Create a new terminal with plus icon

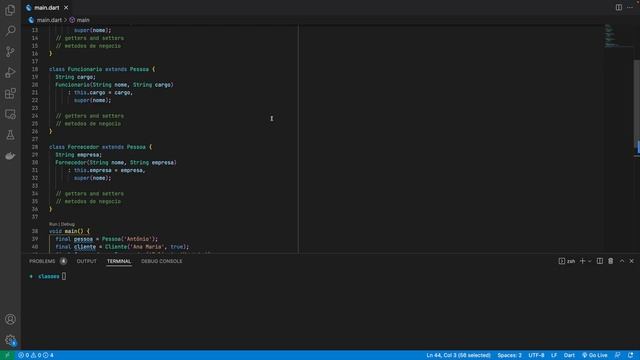point(582,261)
